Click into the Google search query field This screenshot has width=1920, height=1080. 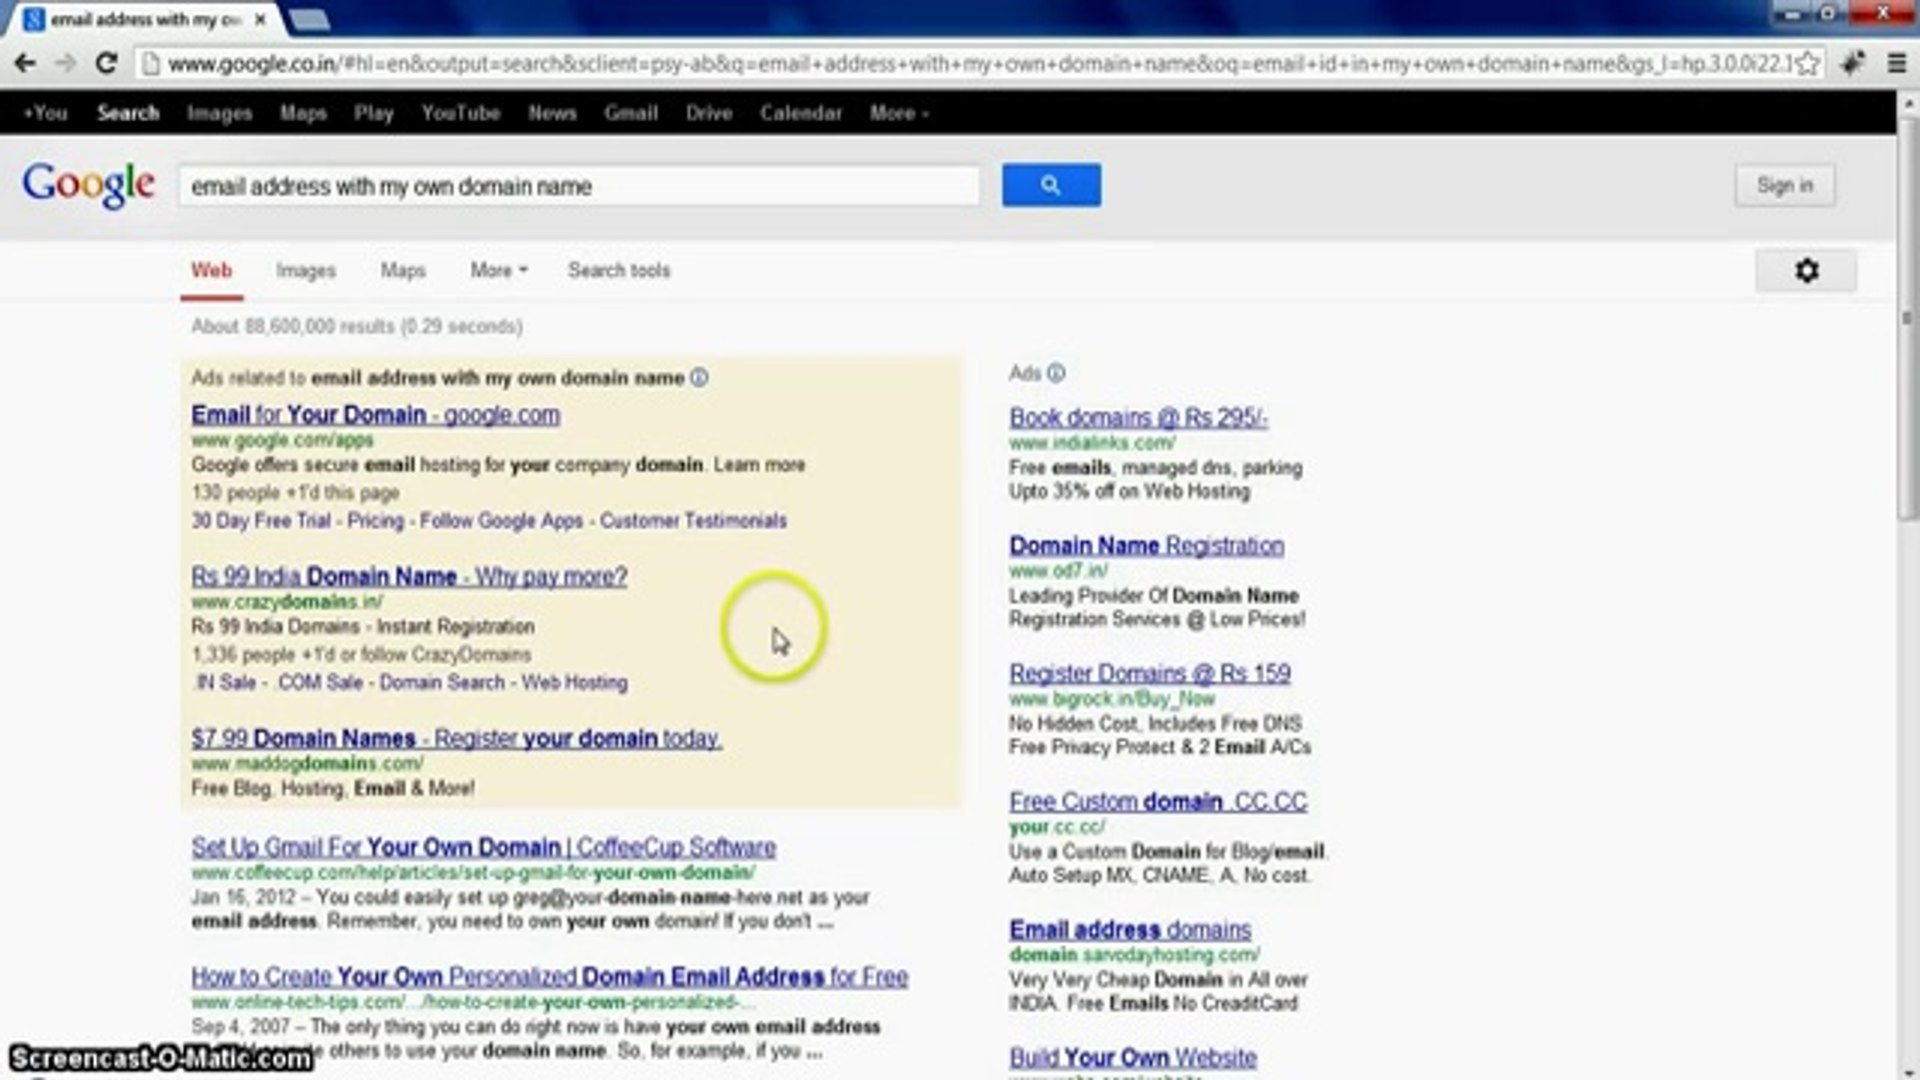(x=578, y=186)
